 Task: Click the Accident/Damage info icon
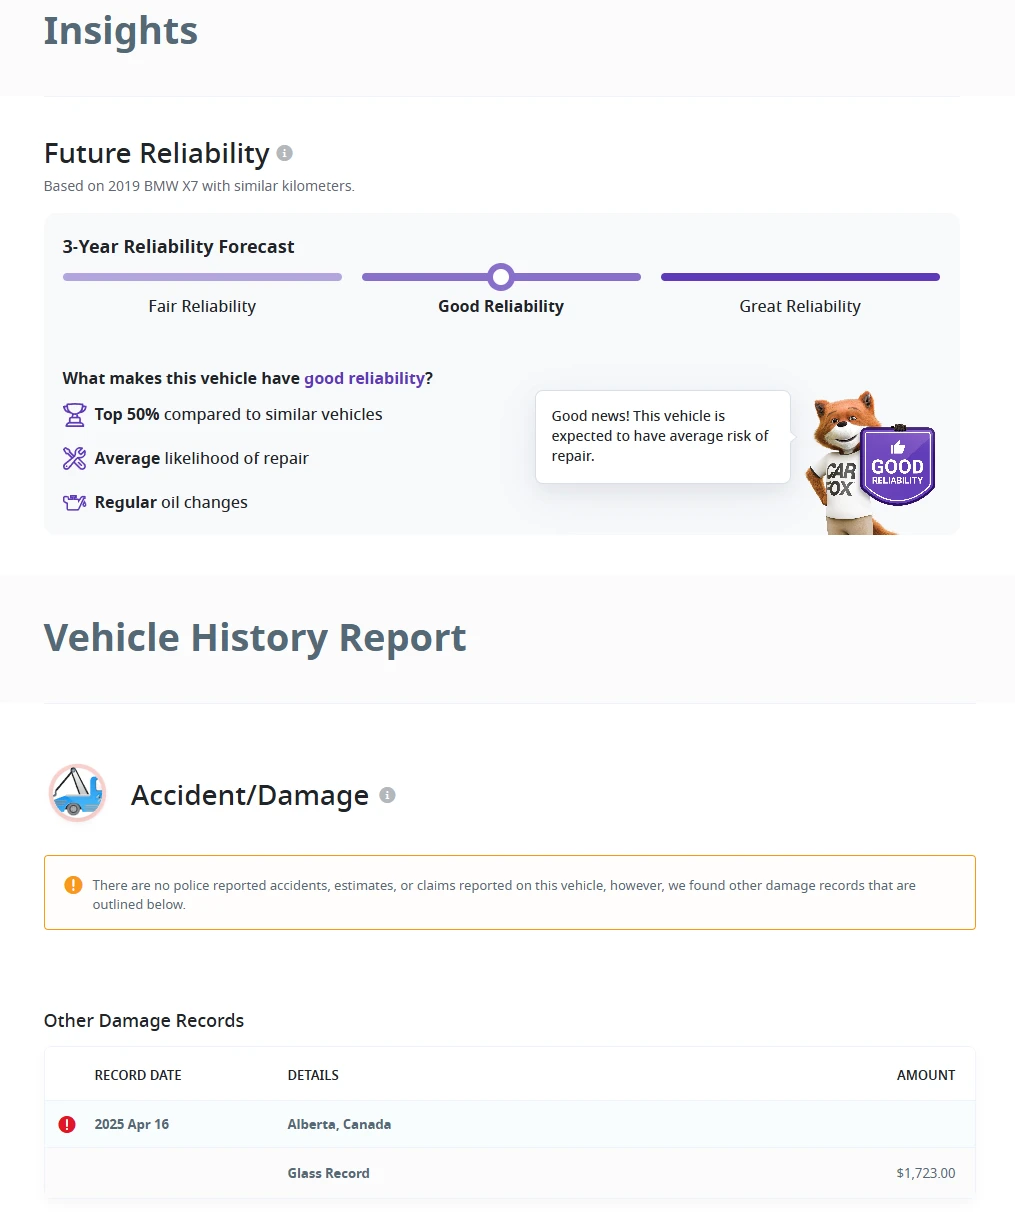[x=388, y=795]
